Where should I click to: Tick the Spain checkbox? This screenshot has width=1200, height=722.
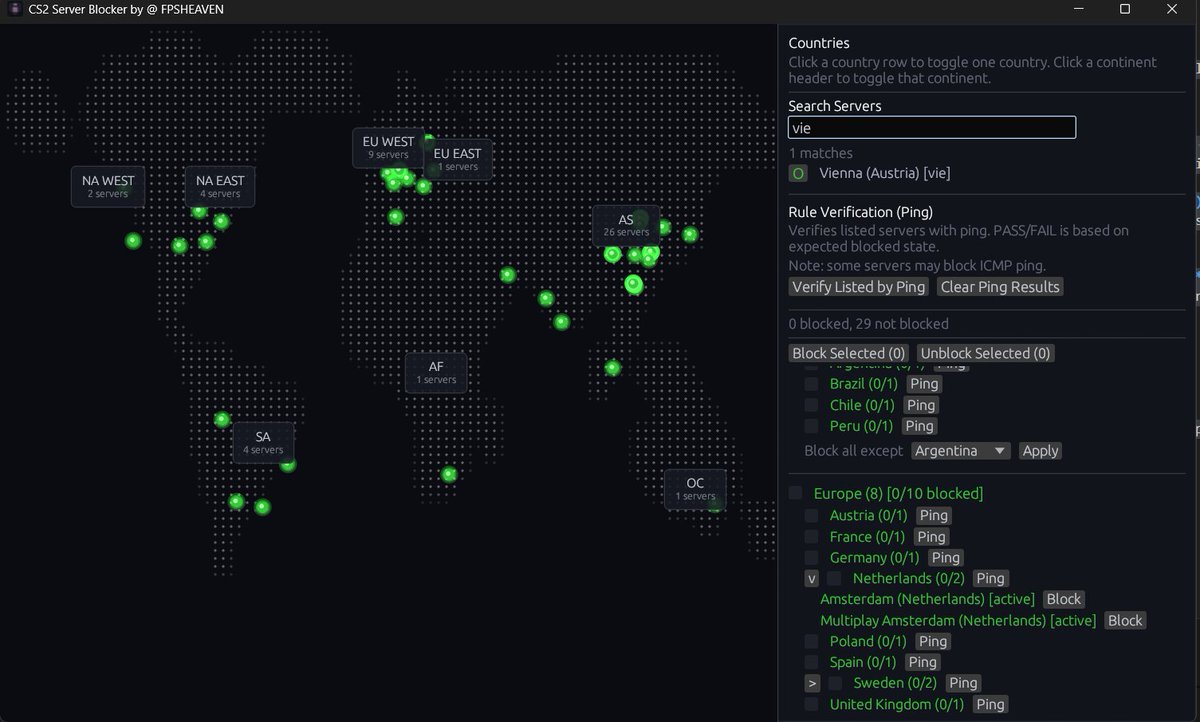[811, 663]
